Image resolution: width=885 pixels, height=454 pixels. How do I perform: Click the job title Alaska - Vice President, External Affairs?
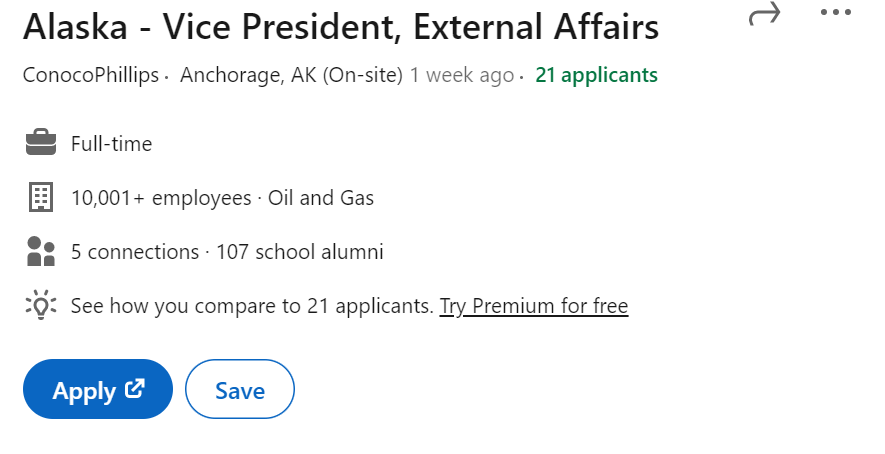[341, 27]
